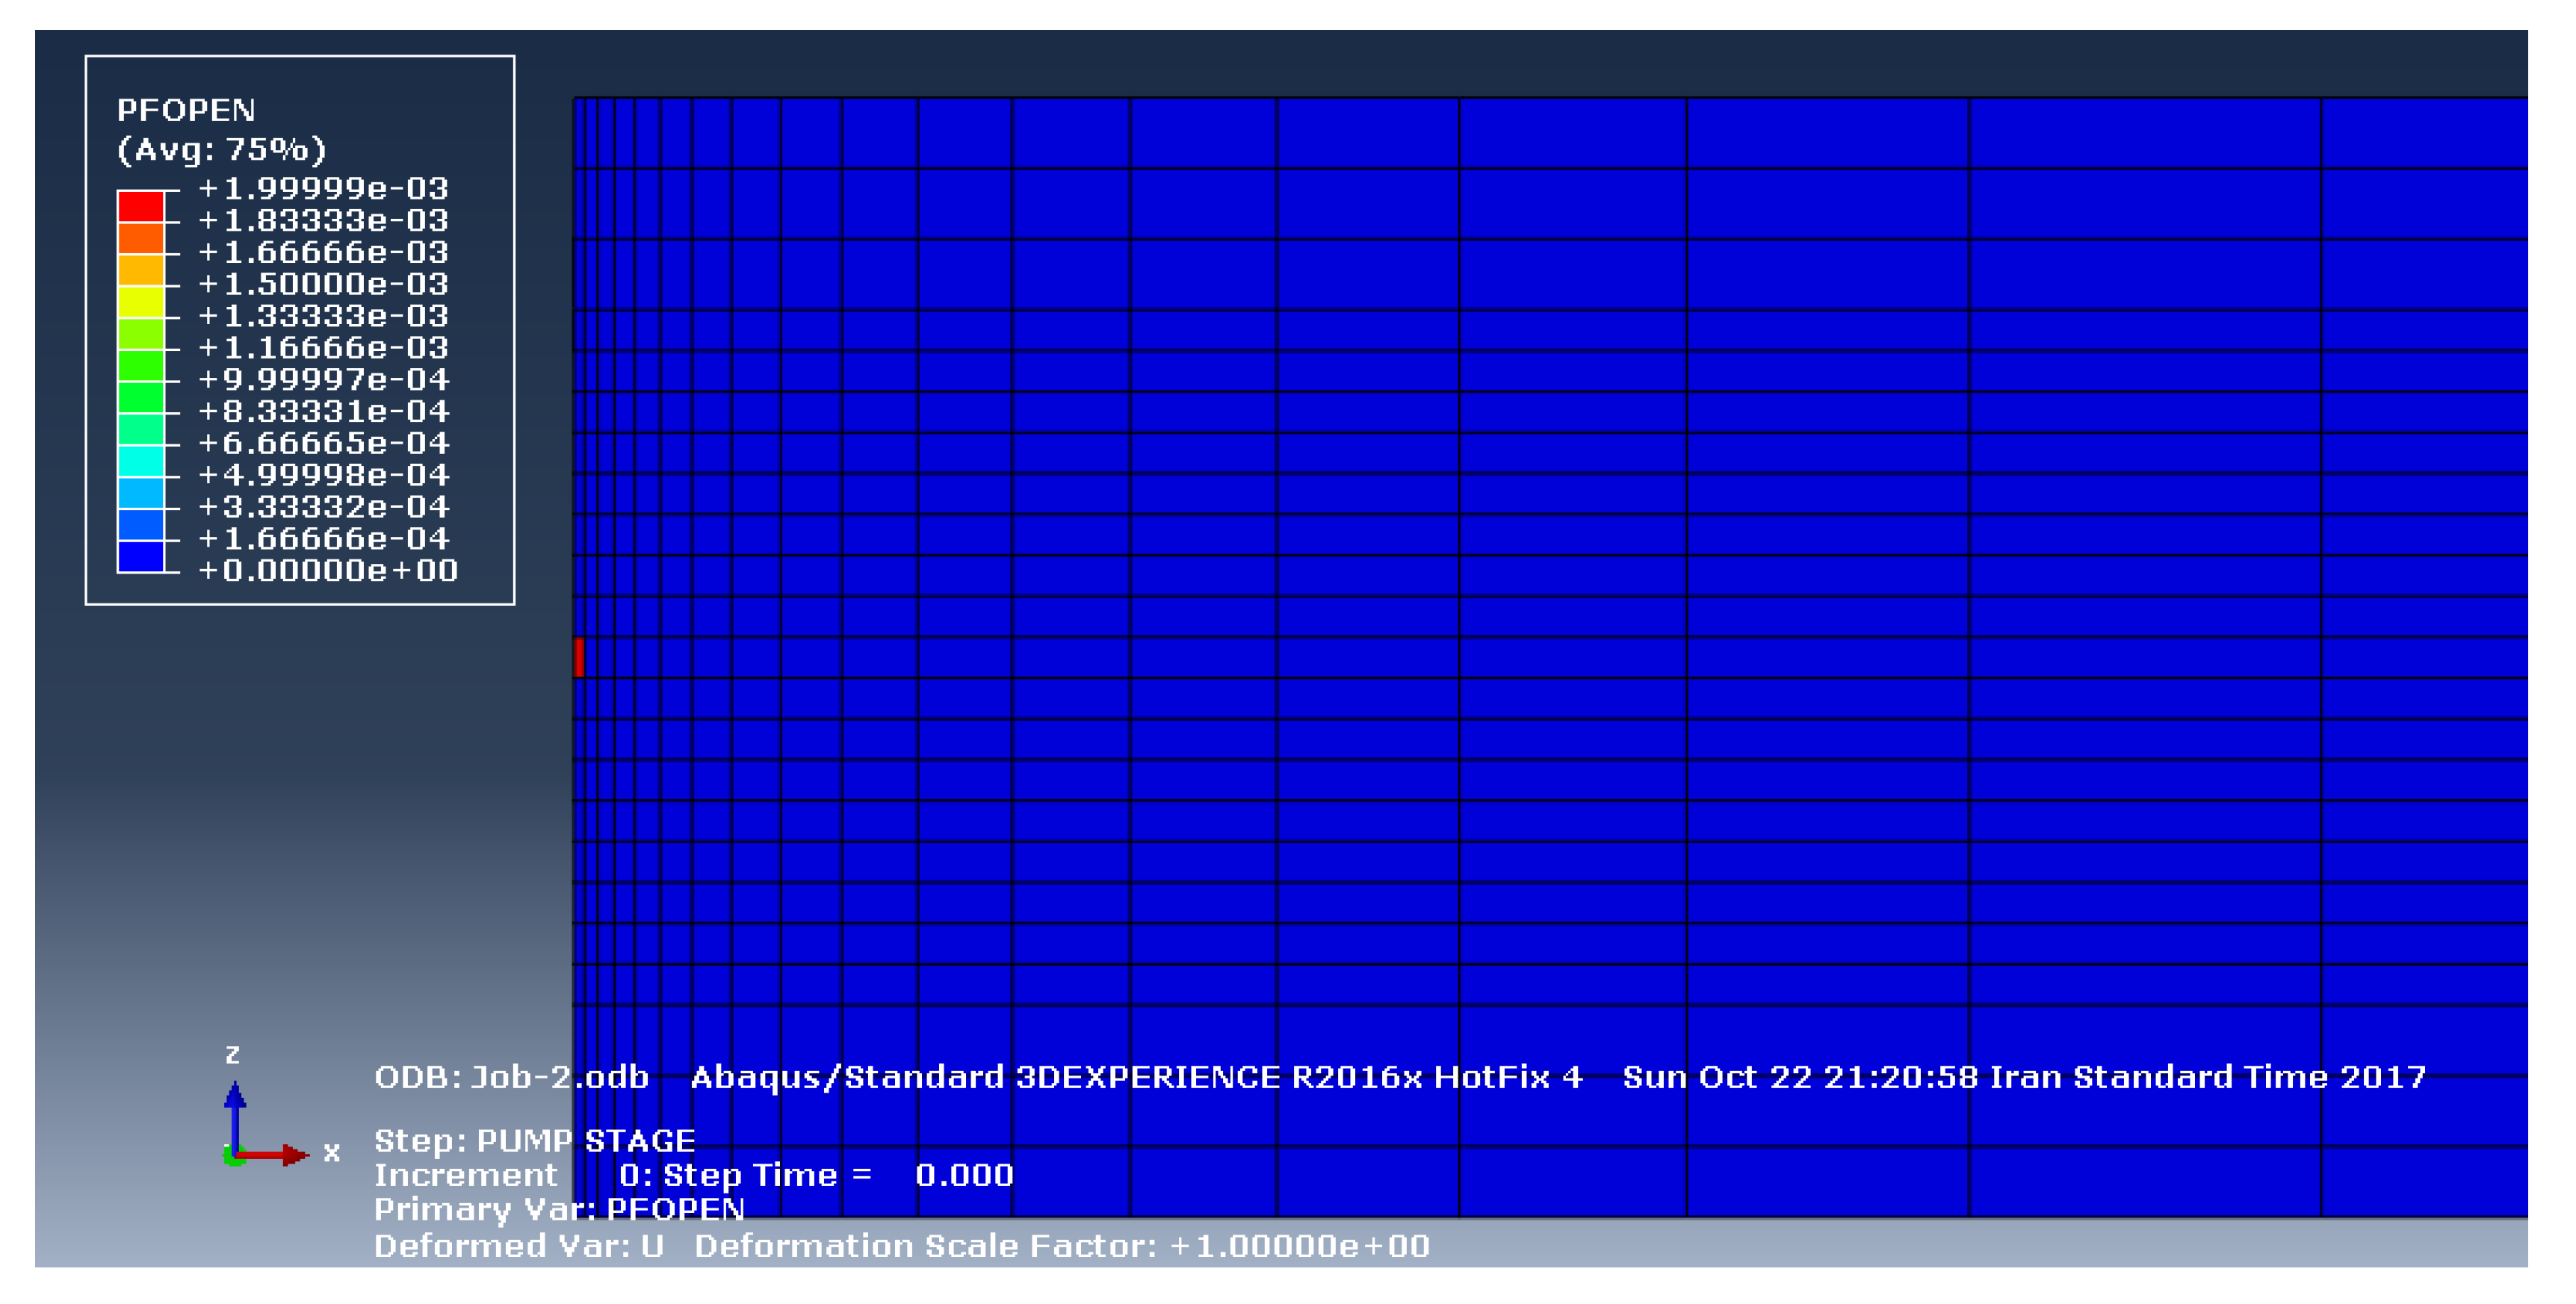2576x1304 pixels.
Task: Click the X label beside the triad
Action: [332, 1152]
